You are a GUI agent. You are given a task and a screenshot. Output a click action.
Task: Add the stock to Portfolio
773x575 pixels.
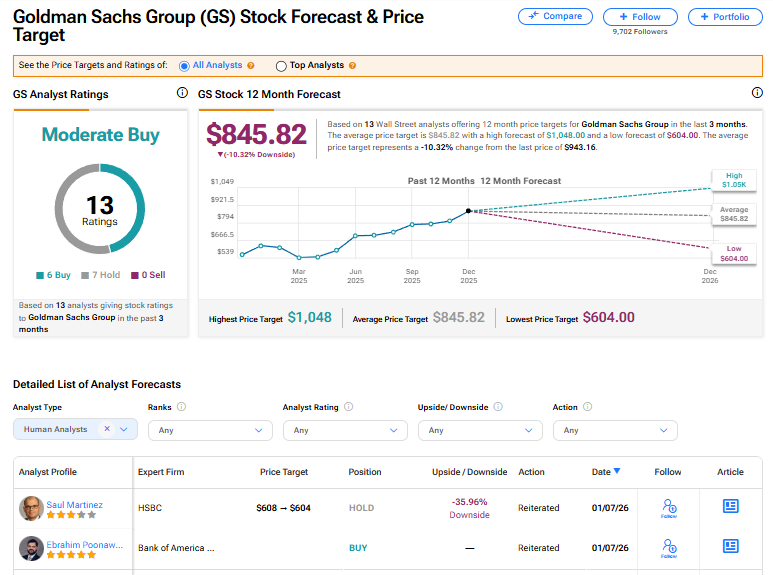coord(725,17)
